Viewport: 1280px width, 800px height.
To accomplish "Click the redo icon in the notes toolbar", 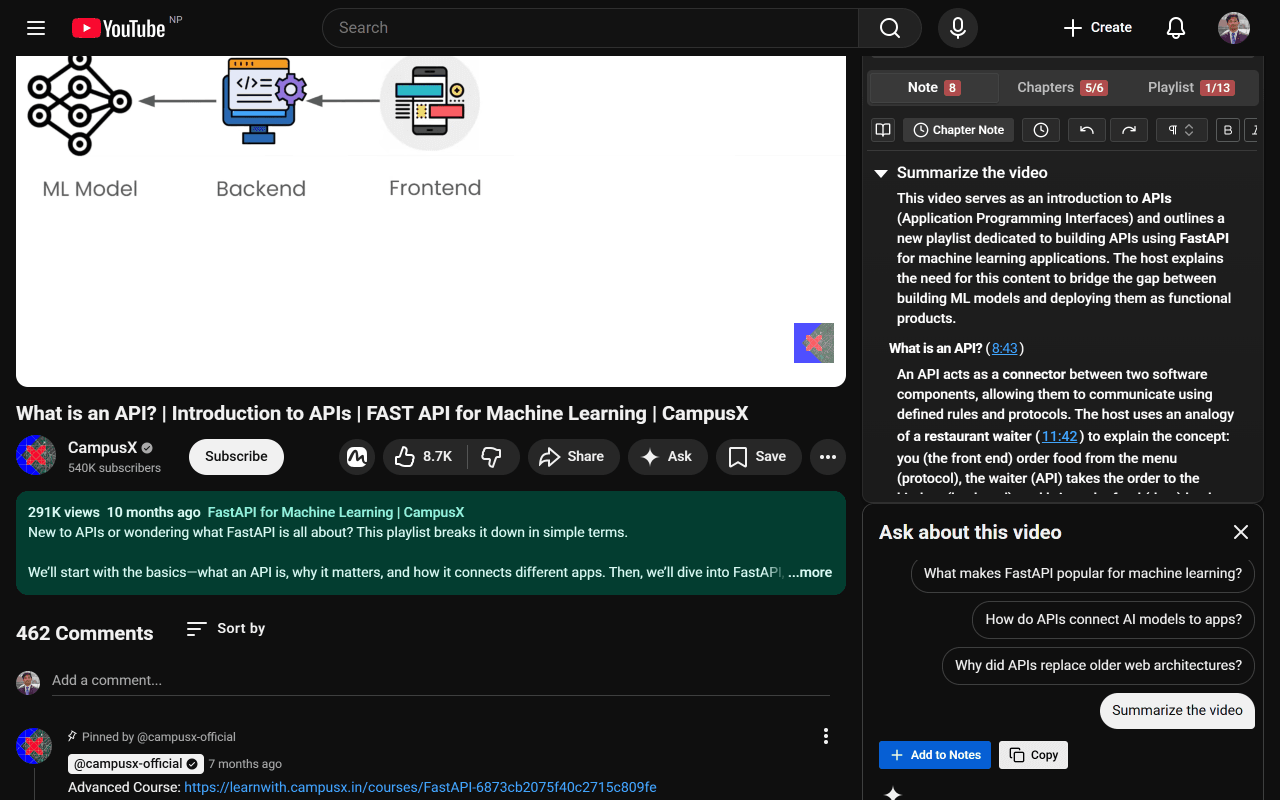I will (1129, 129).
